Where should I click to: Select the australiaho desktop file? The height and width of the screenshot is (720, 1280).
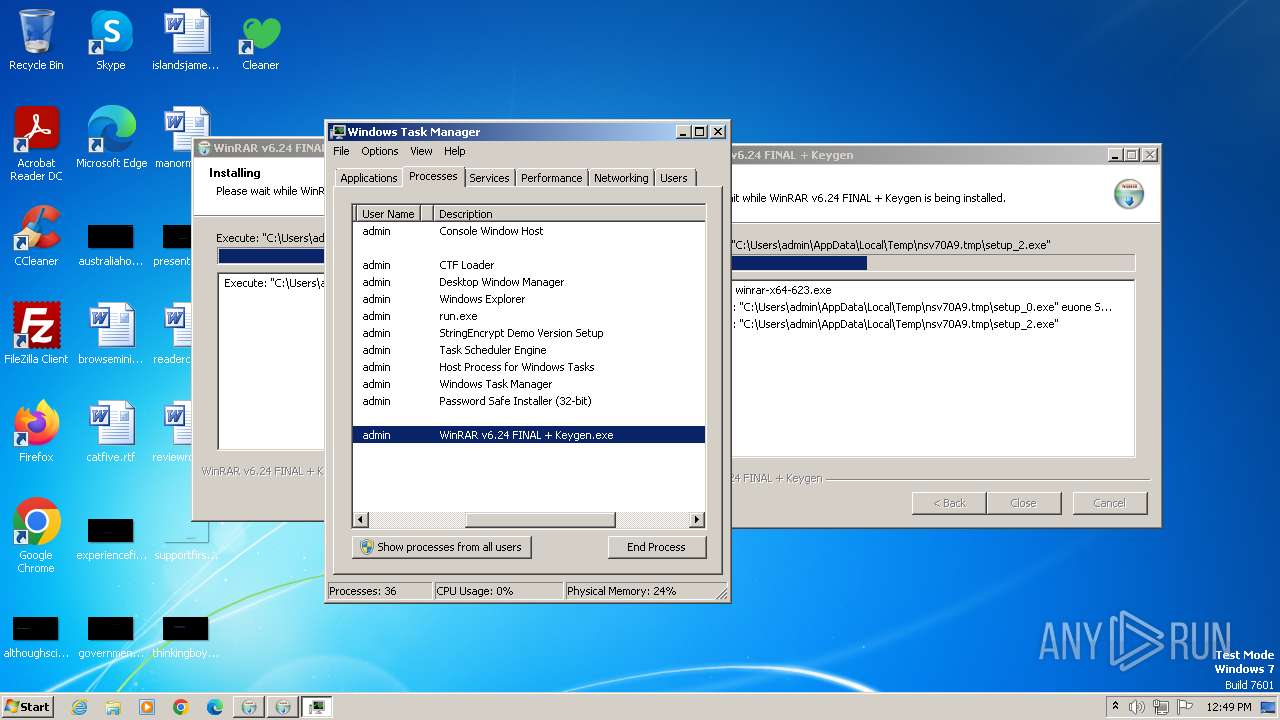111,246
